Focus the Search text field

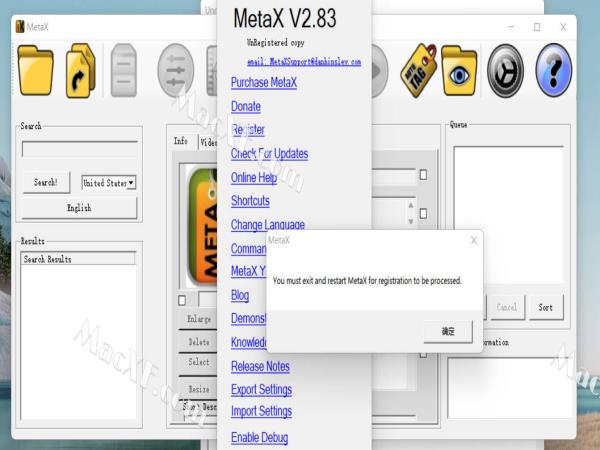[80, 150]
